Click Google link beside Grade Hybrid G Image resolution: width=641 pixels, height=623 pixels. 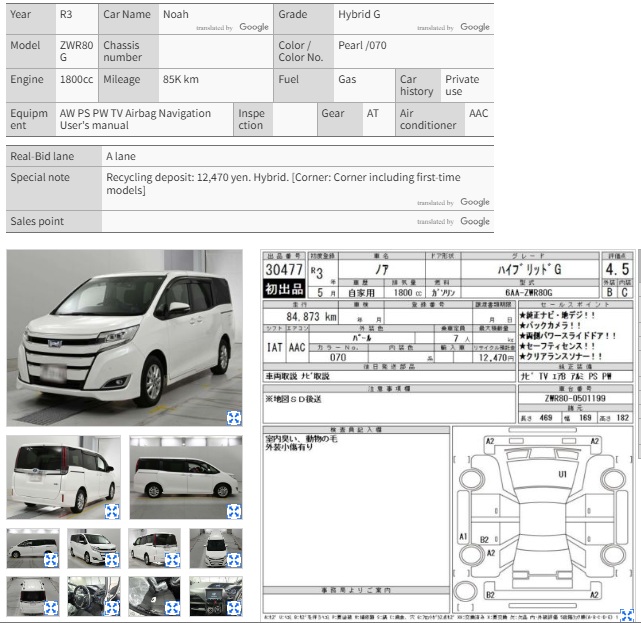[475, 27]
